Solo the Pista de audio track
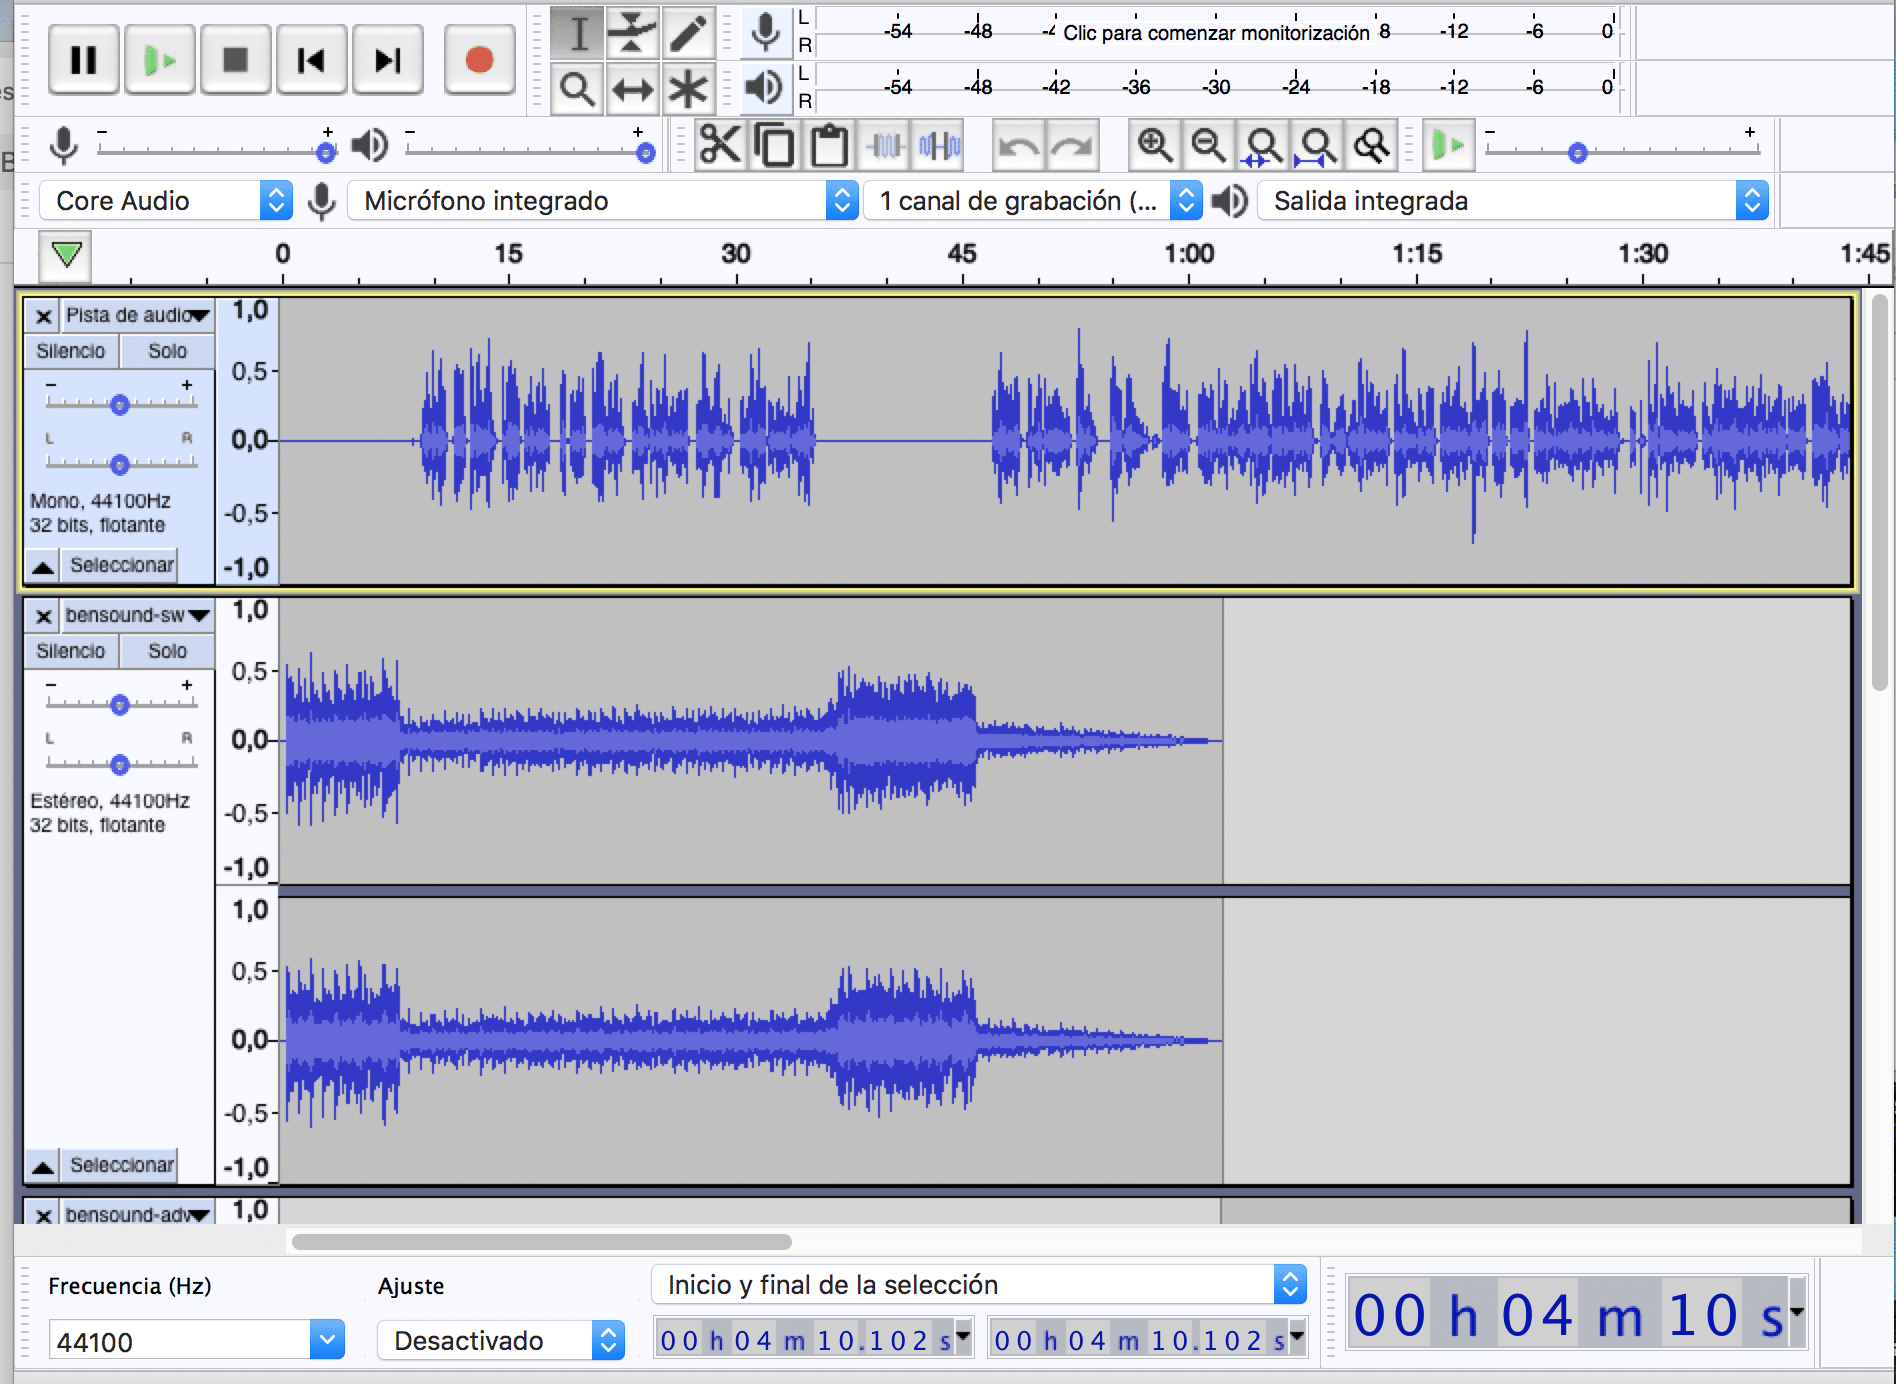Viewport: 1896px width, 1384px height. 167,351
